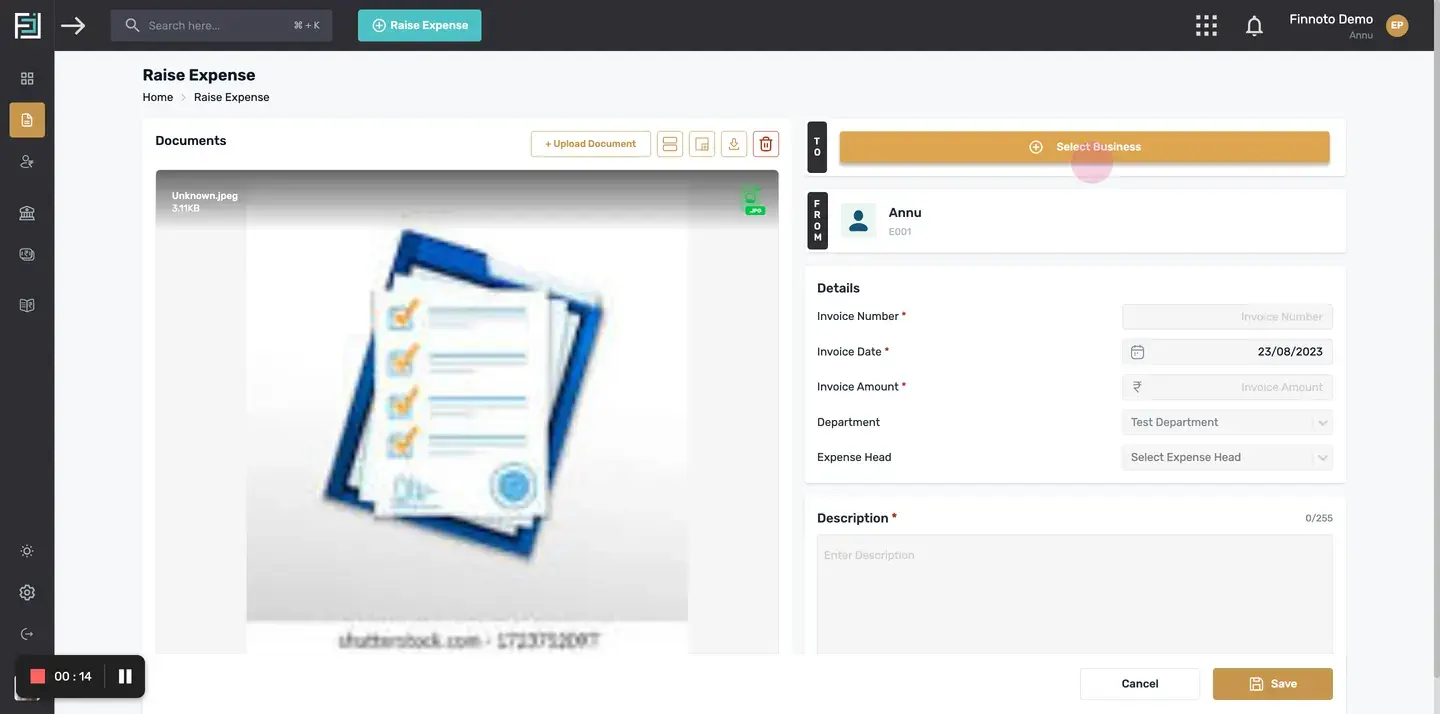This screenshot has height=714, width=1440.
Task: Click the search magnifier icon
Action: (132, 25)
